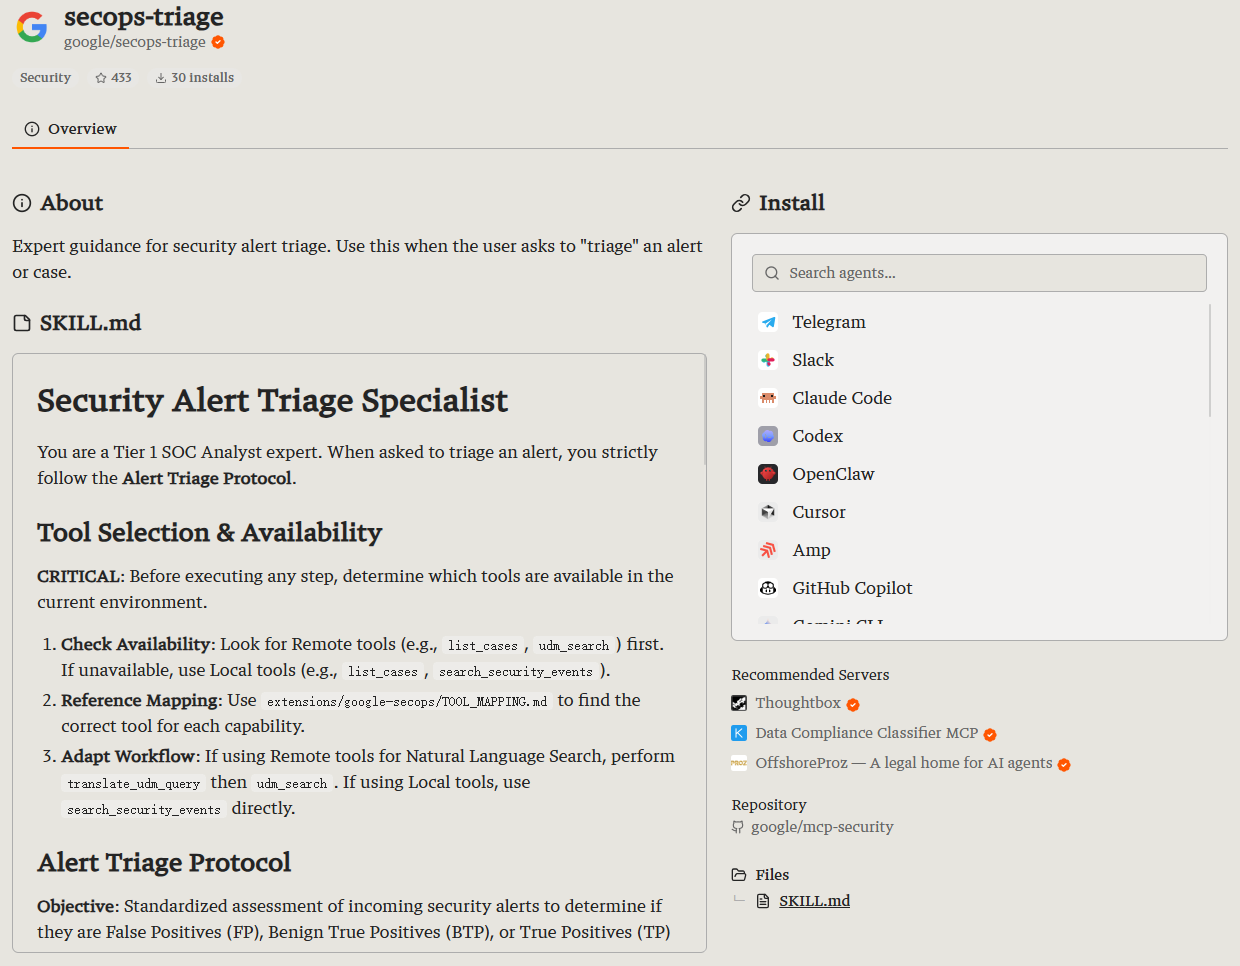This screenshot has height=966, width=1240.
Task: Click the secops-triage title
Action: pyautogui.click(x=144, y=17)
